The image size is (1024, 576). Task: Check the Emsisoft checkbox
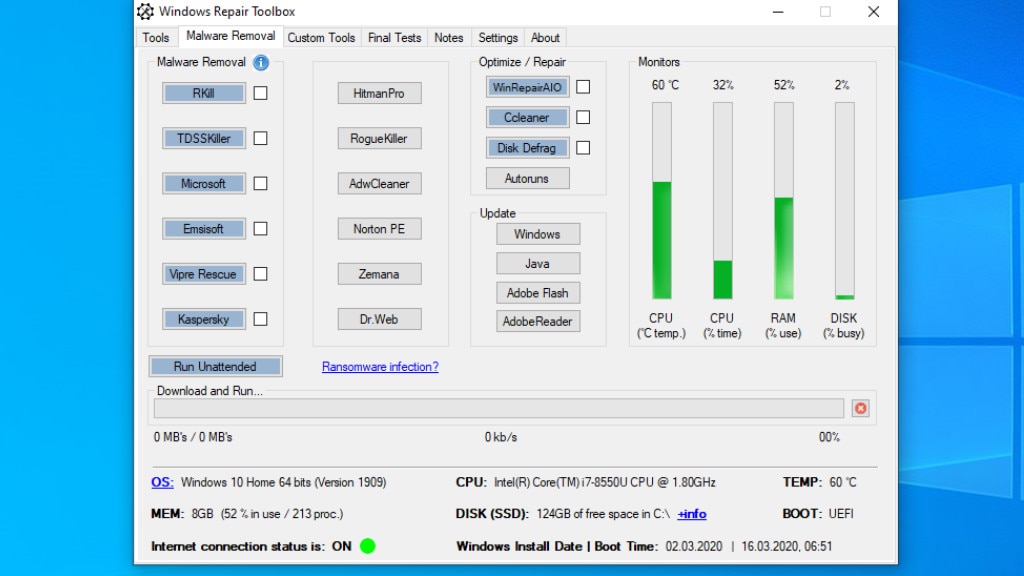coord(261,229)
